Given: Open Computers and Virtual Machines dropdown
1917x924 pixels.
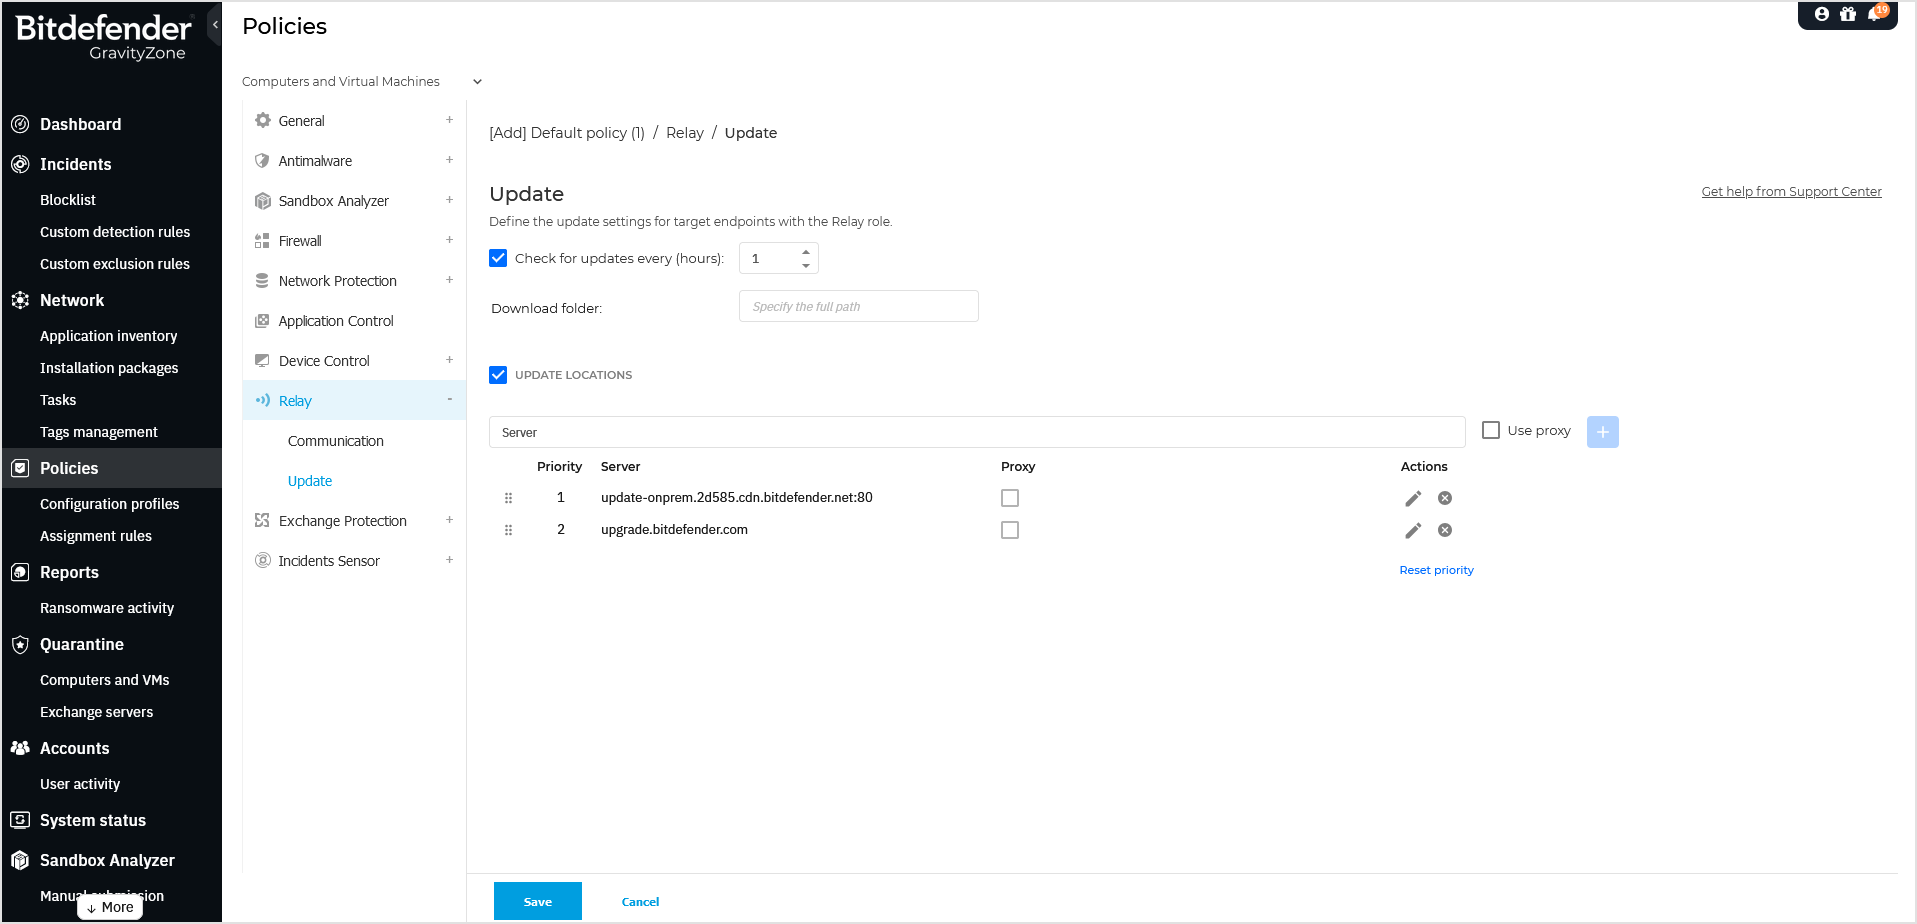Looking at the screenshot, I should (x=362, y=81).
